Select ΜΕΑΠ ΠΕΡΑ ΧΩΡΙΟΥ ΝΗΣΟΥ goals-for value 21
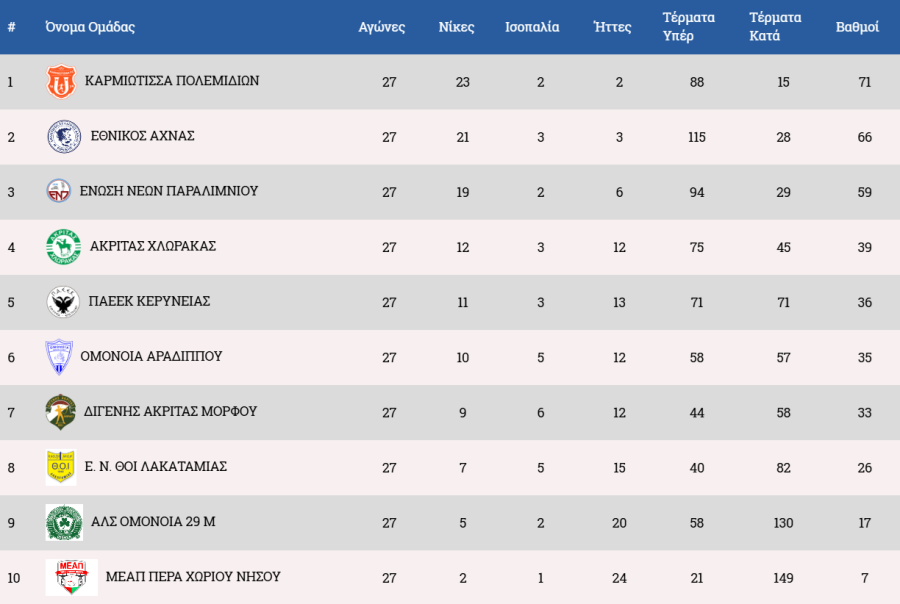 pyautogui.click(x=697, y=578)
